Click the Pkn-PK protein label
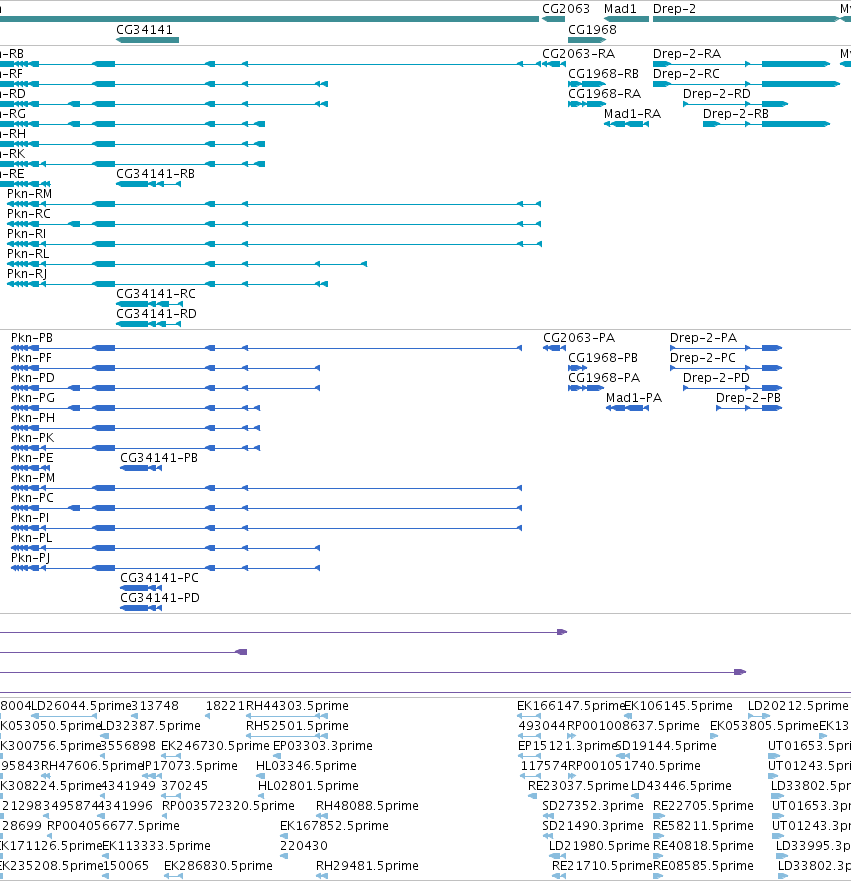Viewport: 851px width, 881px height. tap(33, 438)
